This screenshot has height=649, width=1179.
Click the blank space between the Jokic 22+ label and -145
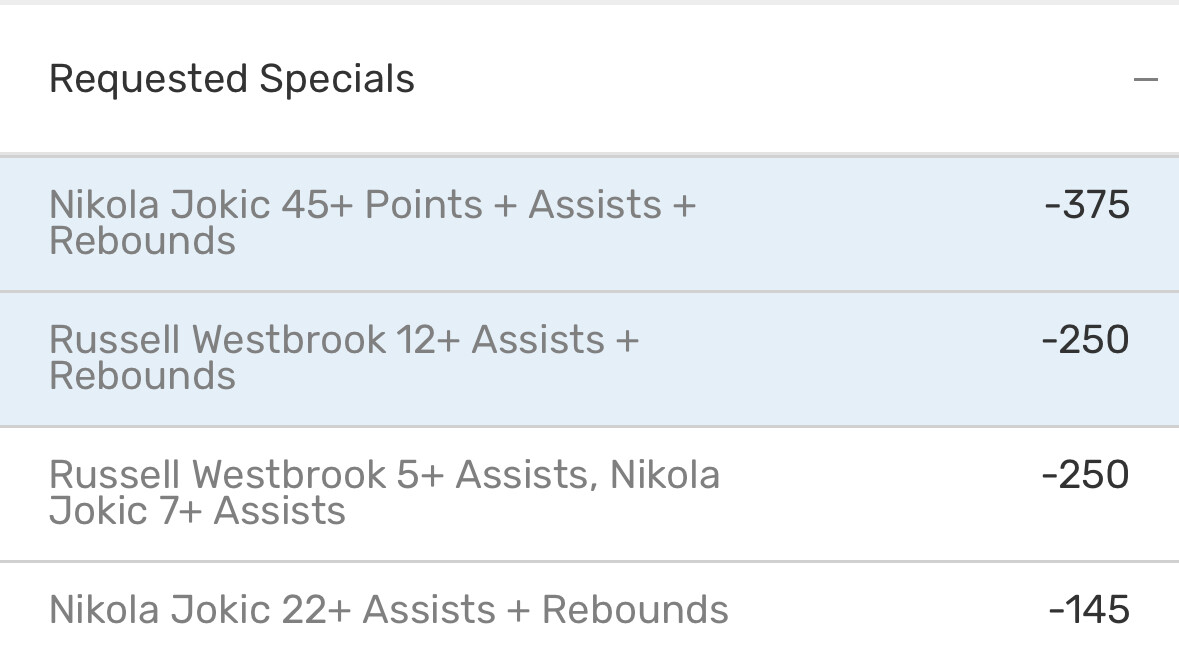[890, 610]
